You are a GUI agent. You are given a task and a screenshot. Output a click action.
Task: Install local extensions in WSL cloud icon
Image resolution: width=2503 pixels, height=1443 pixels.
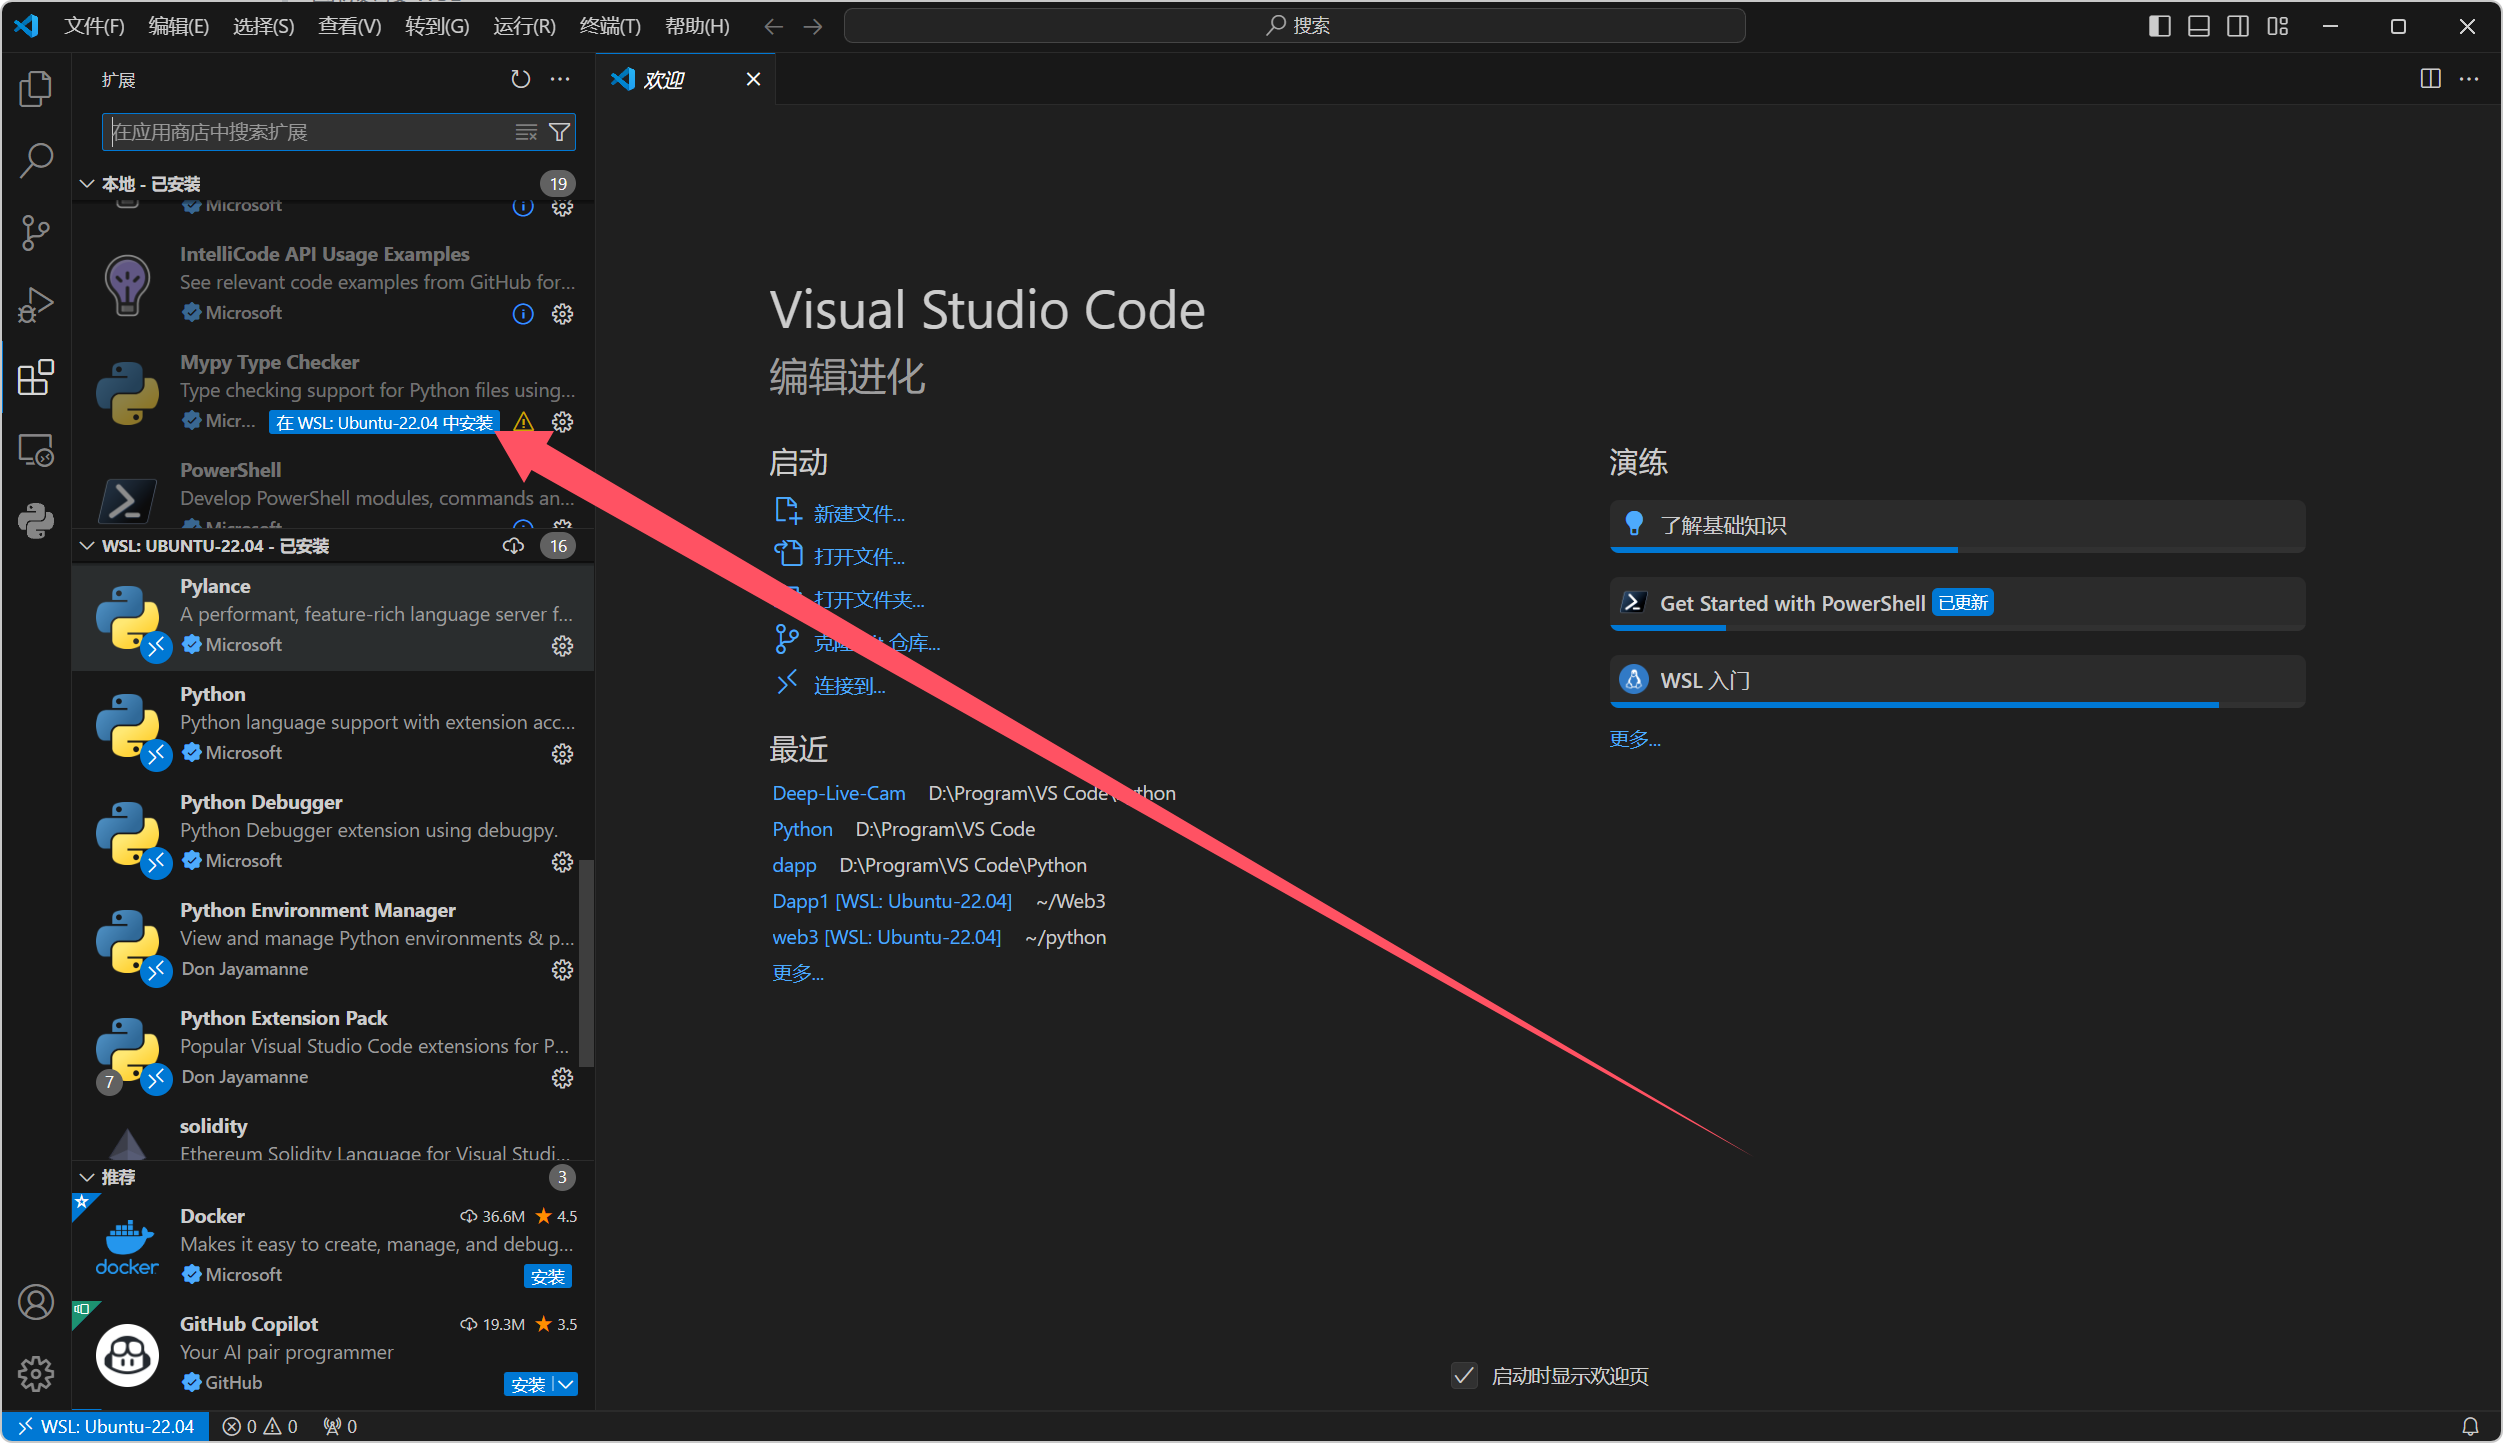[513, 546]
